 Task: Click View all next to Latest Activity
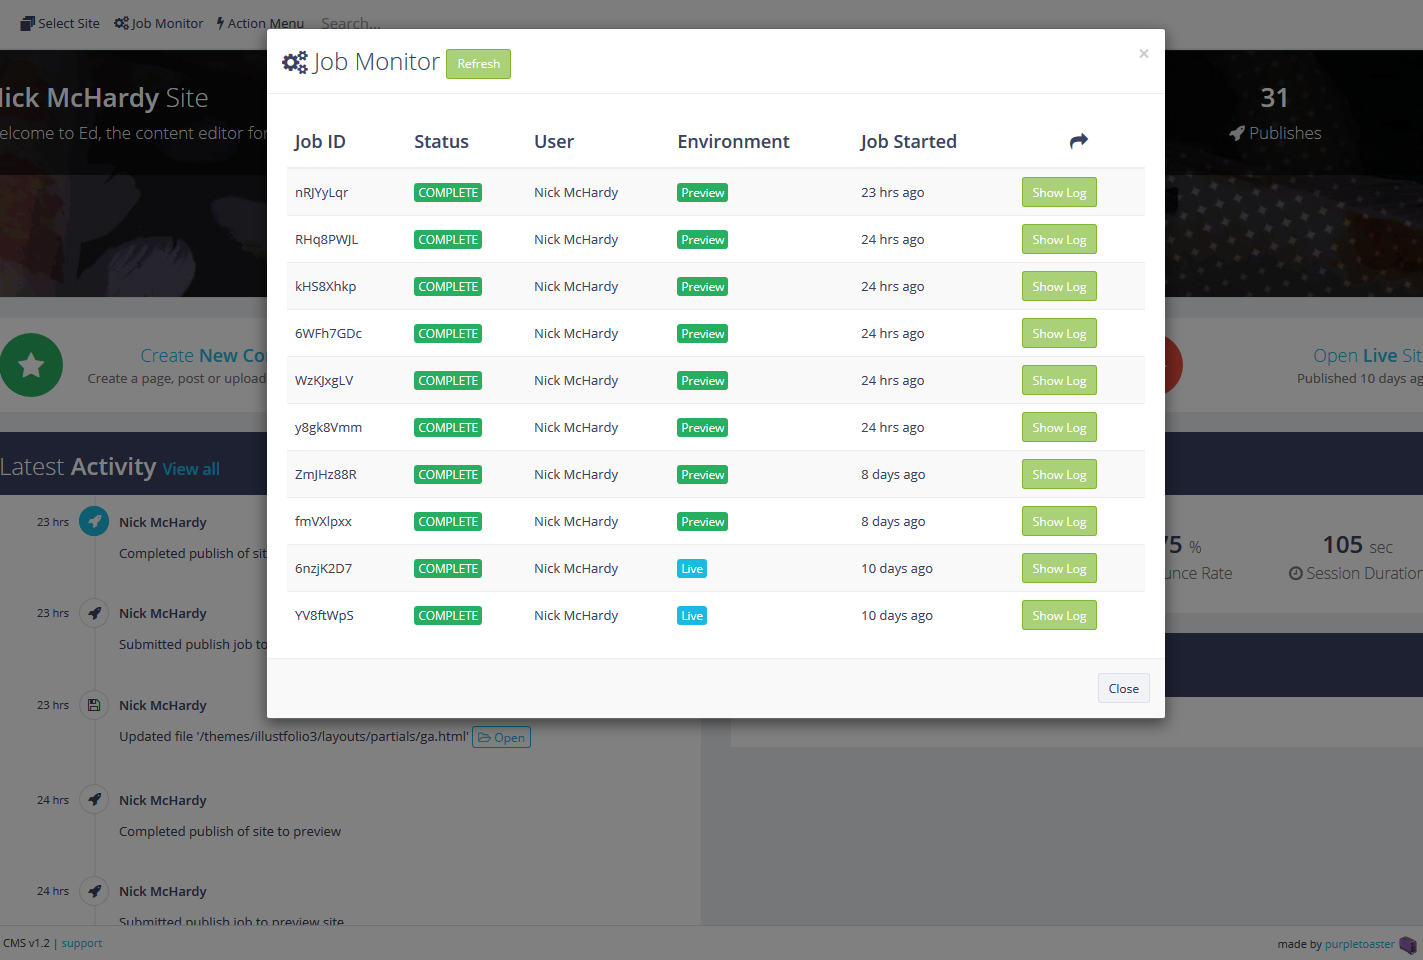pyautogui.click(x=191, y=469)
